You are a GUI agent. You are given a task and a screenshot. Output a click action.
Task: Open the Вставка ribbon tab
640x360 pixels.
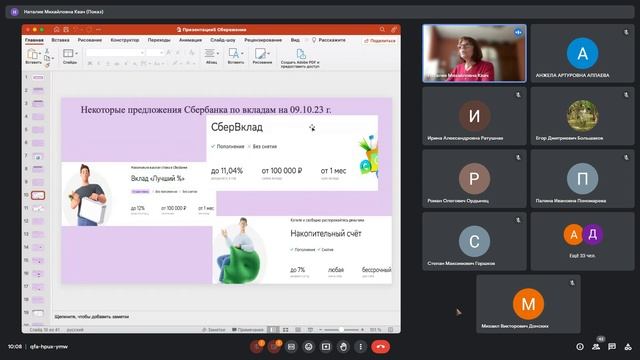60,40
